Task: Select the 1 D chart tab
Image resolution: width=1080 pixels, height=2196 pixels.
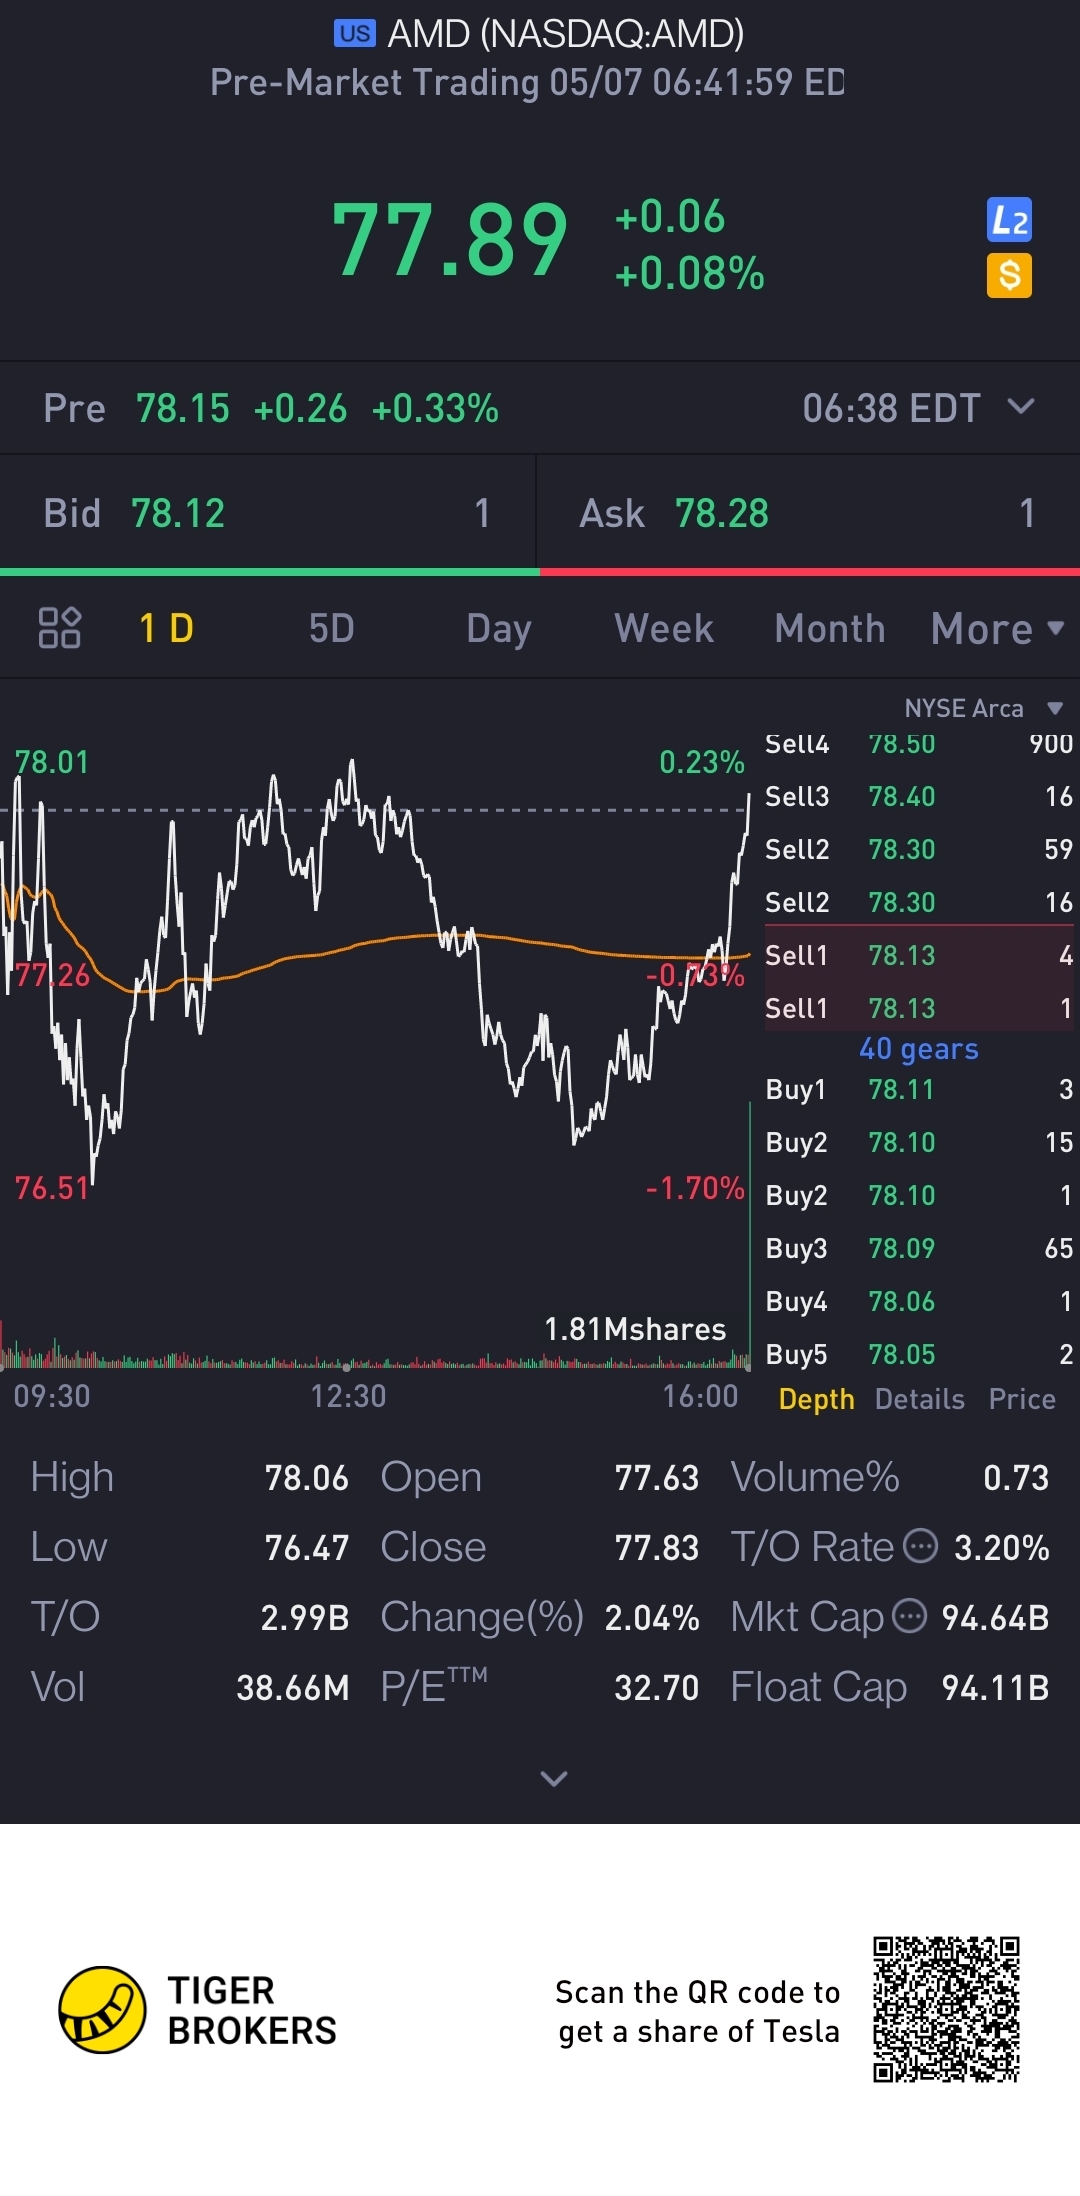Action: [x=166, y=629]
